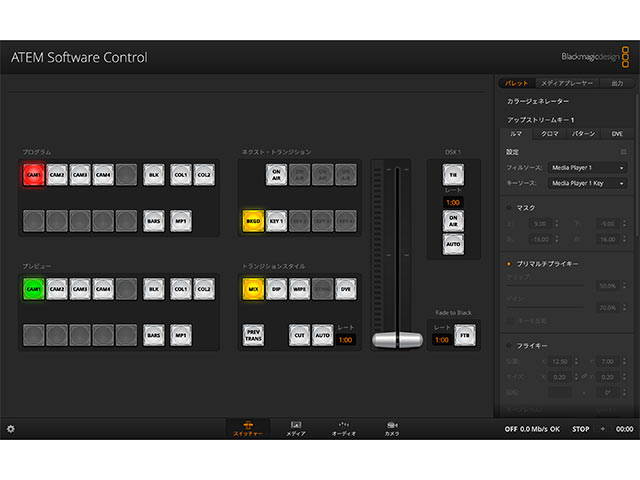
Task: Click the 00:00 timer readout
Action: 624,429
